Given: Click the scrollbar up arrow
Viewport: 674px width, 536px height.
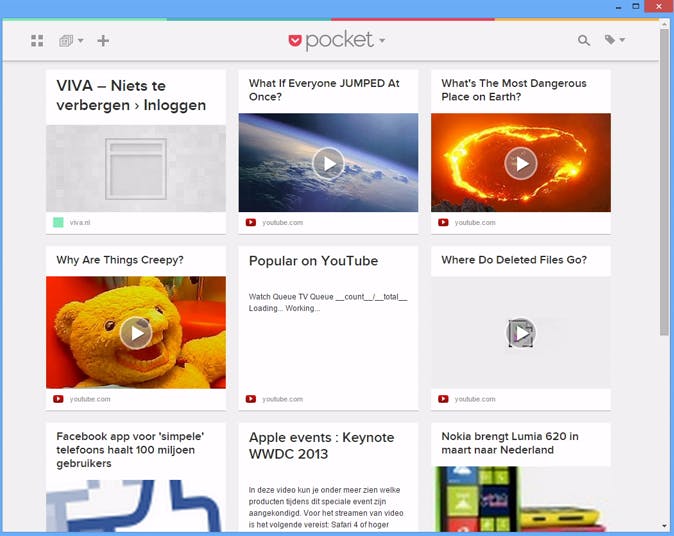Looking at the screenshot, I should click(664, 24).
